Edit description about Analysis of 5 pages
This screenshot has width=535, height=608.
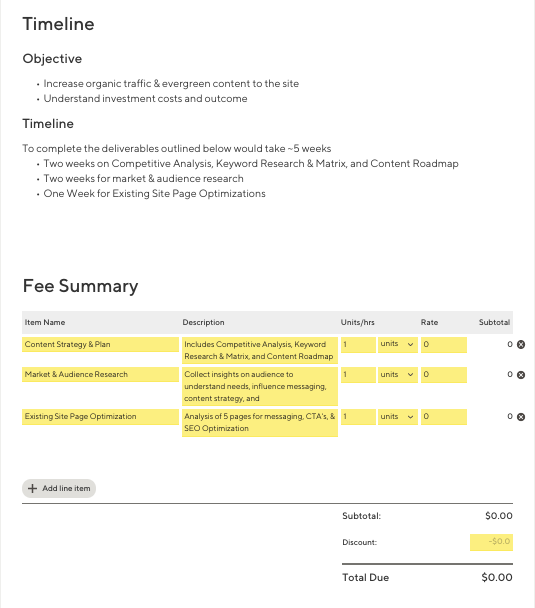coord(260,423)
